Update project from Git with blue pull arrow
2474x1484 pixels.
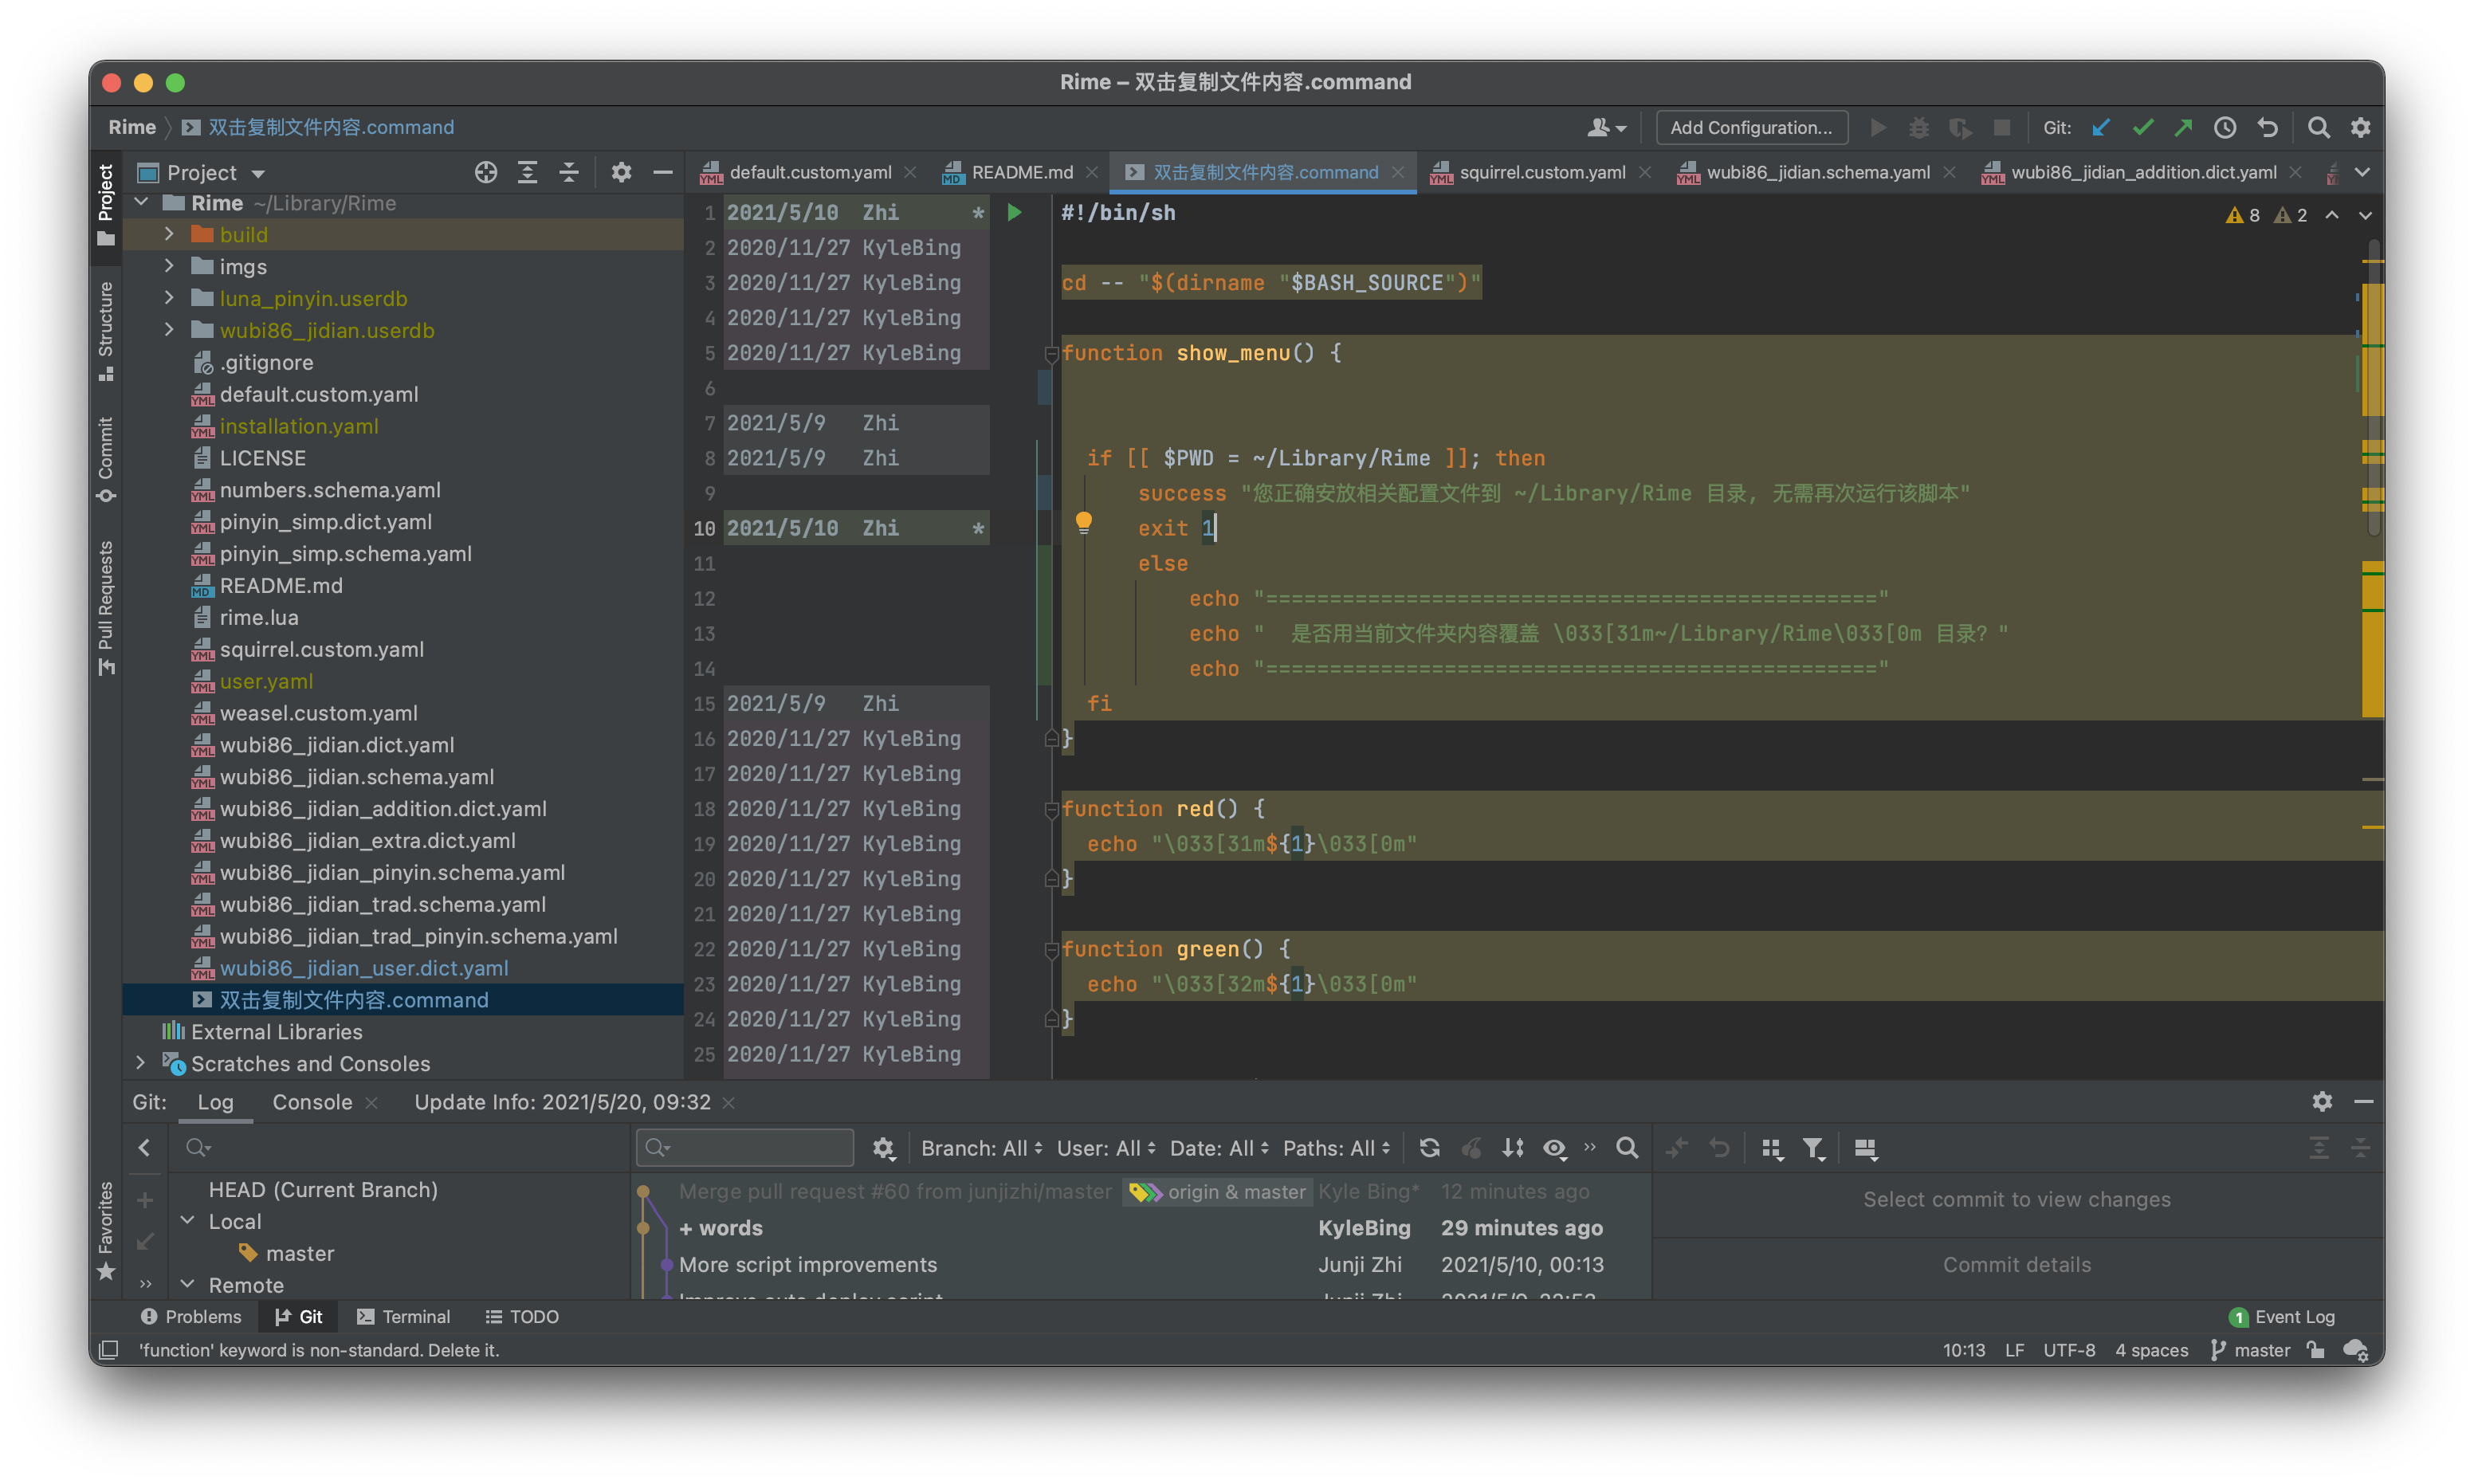[2101, 127]
